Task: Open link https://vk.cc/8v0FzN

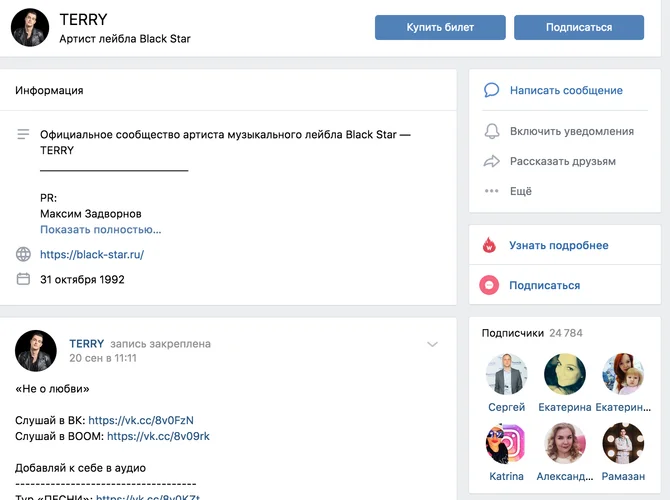Action: point(141,420)
